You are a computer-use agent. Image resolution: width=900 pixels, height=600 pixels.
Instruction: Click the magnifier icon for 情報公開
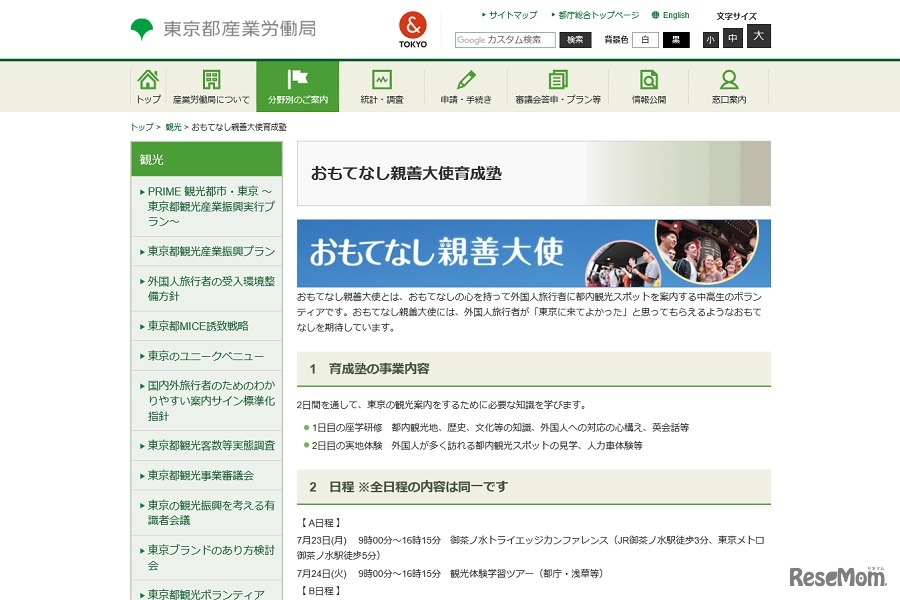[x=648, y=78]
